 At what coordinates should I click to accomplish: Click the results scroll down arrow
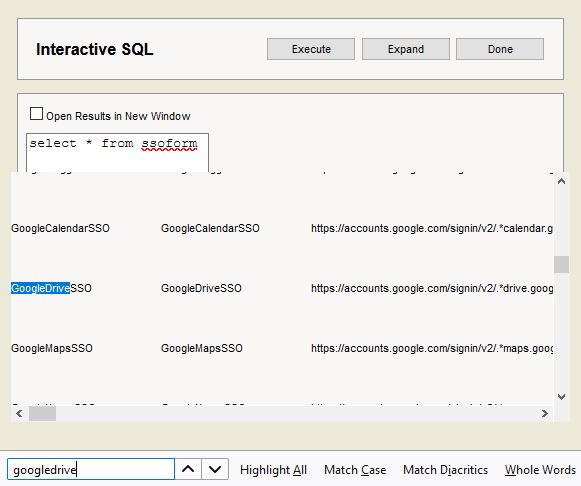(561, 397)
